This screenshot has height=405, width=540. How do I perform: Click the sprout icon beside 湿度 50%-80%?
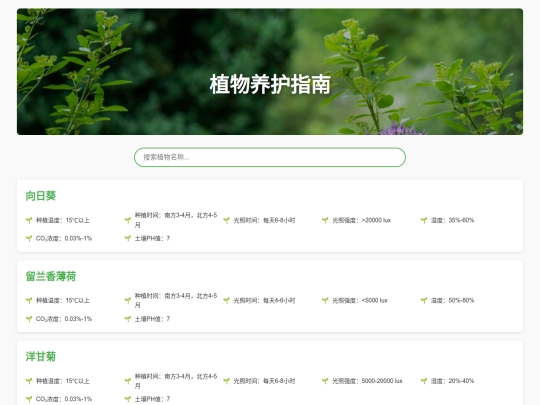pos(424,301)
